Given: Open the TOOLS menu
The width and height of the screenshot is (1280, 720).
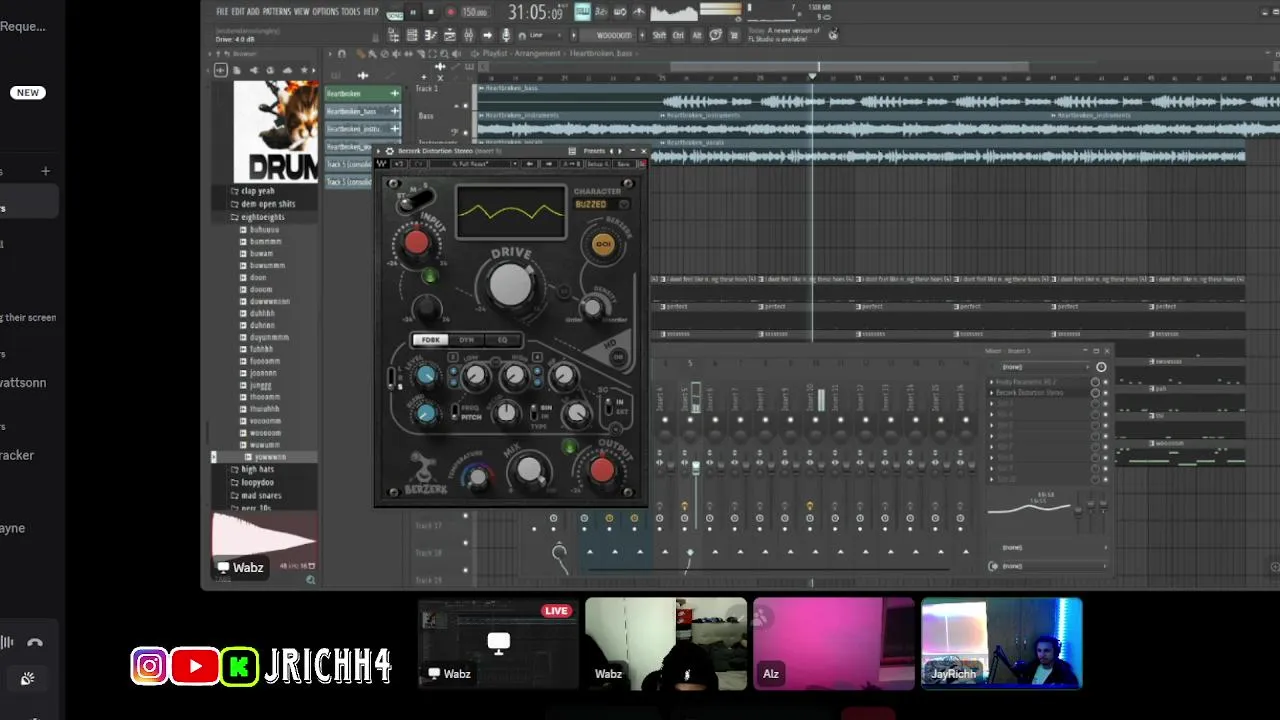Looking at the screenshot, I should pyautogui.click(x=351, y=11).
